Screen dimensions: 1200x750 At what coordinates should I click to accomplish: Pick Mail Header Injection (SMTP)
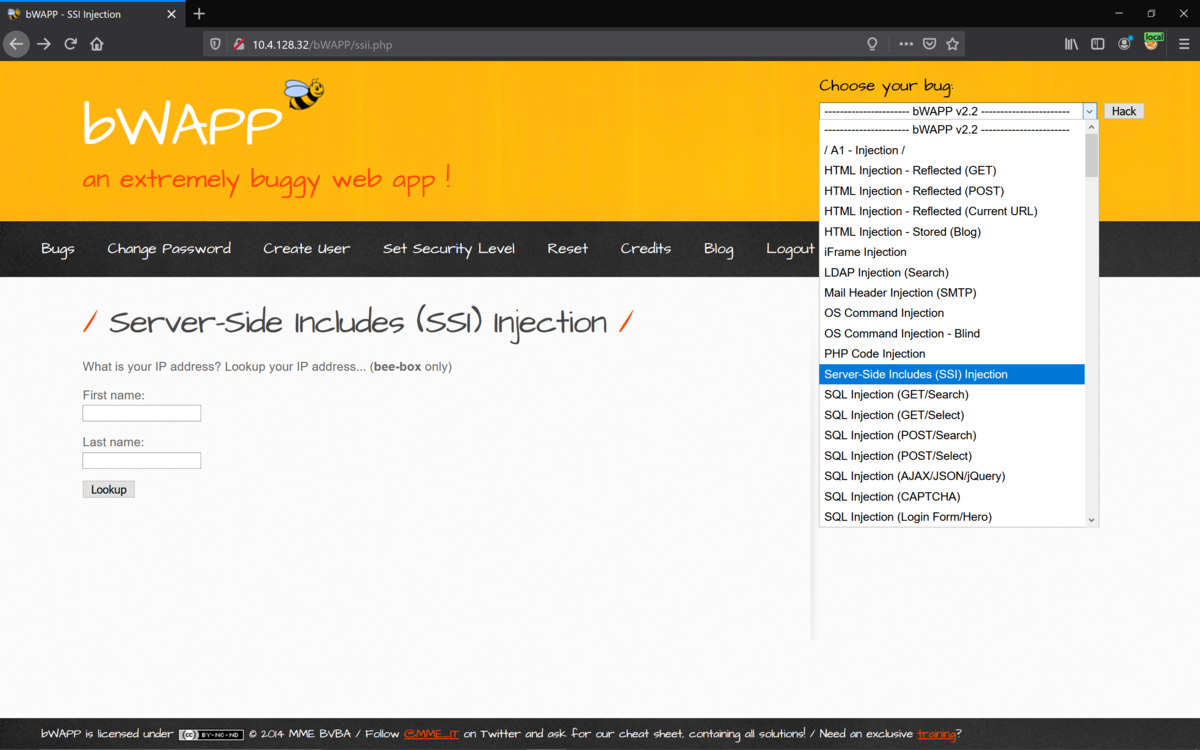click(952, 293)
